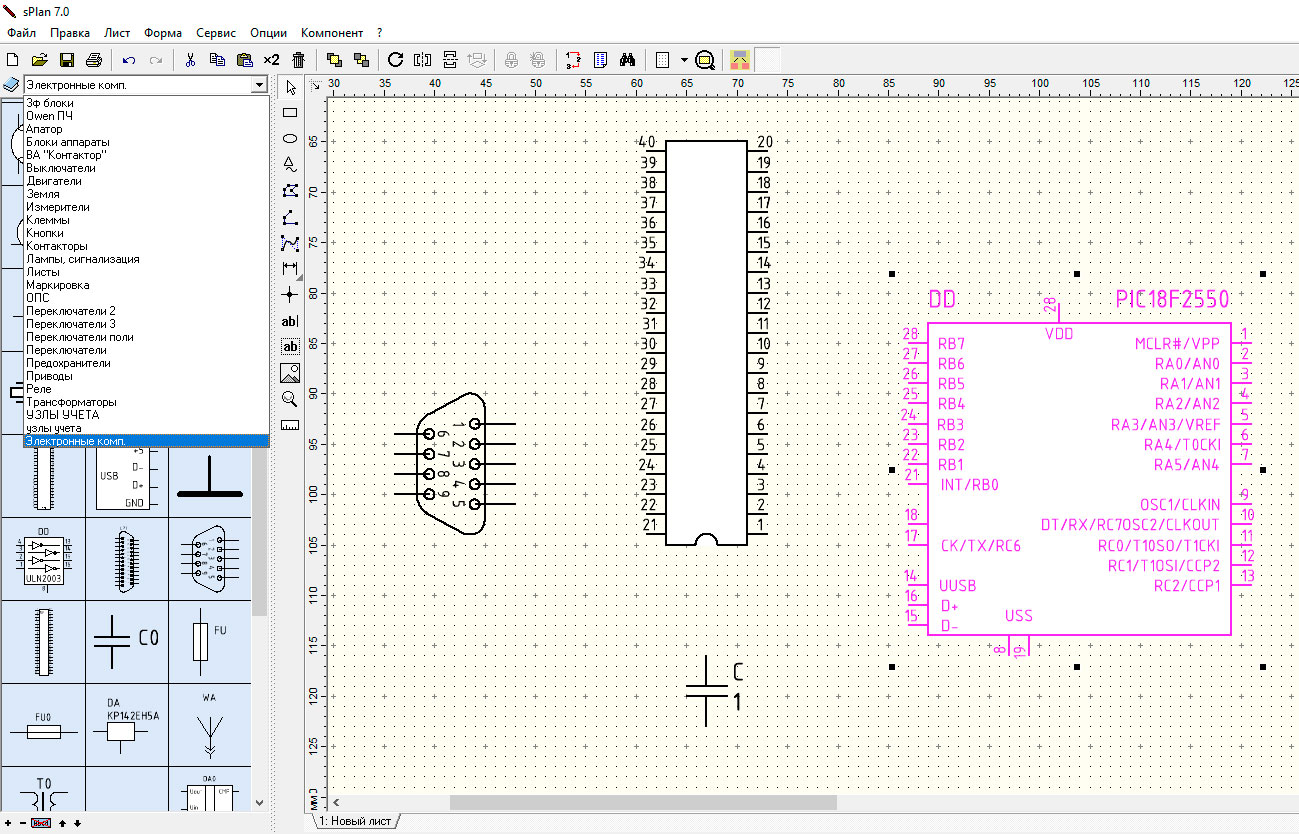Open the Лист menu
This screenshot has width=1299, height=834.
(117, 33)
